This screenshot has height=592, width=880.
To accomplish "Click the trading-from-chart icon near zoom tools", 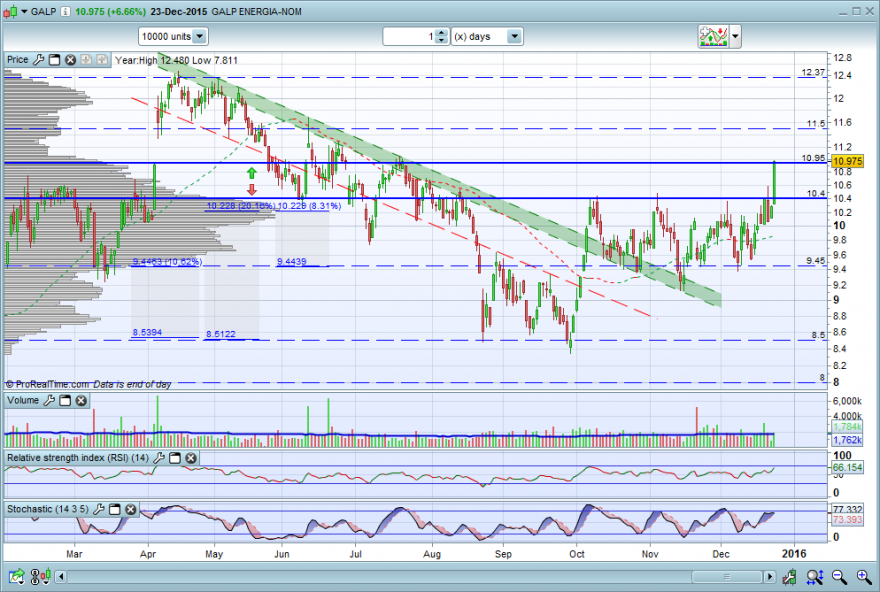I will tap(790, 576).
